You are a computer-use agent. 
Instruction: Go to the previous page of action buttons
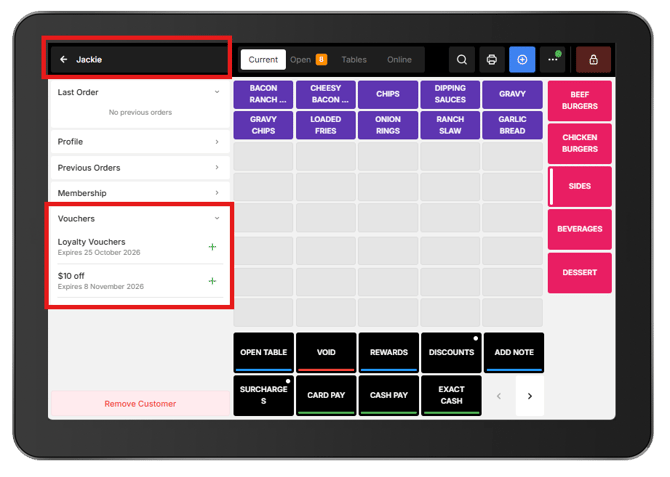point(499,396)
